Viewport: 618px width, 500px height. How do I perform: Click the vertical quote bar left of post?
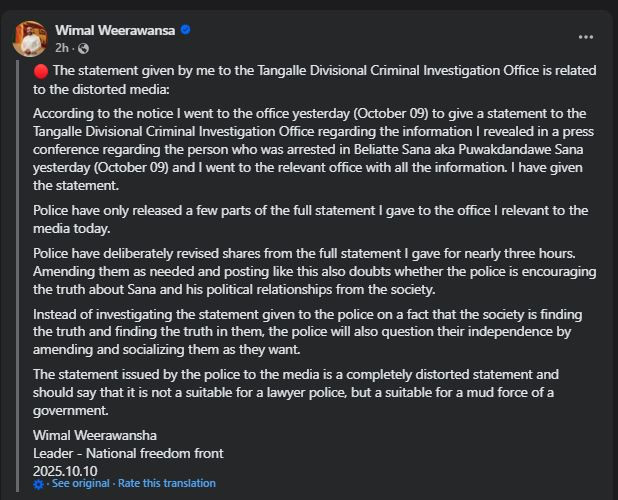[22, 270]
